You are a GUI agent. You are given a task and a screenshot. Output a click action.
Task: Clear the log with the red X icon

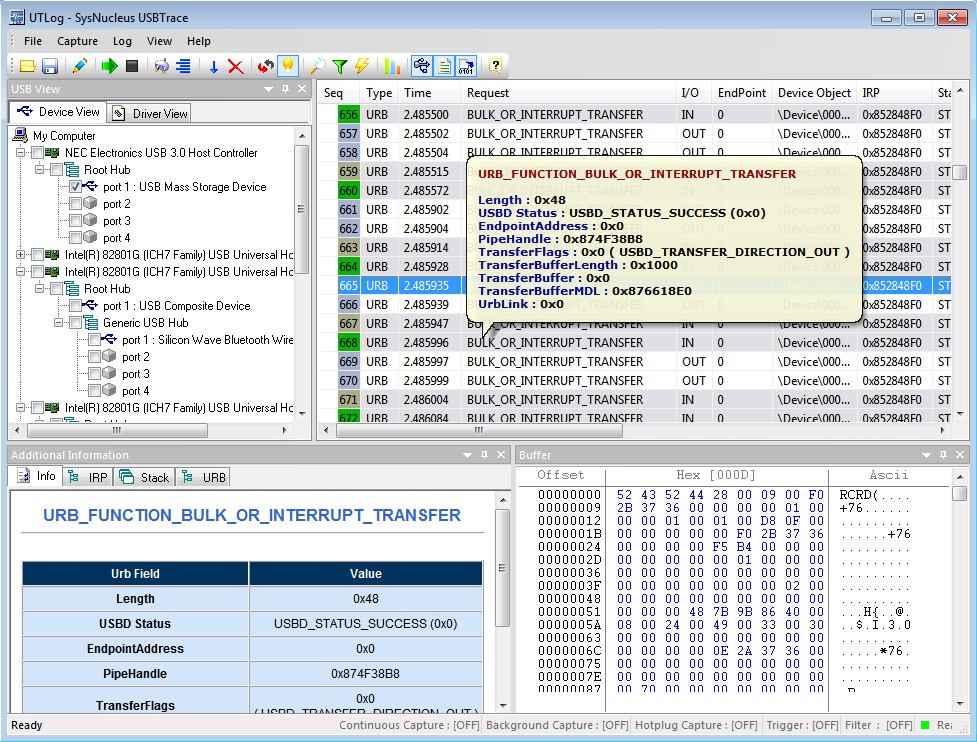pyautogui.click(x=236, y=66)
